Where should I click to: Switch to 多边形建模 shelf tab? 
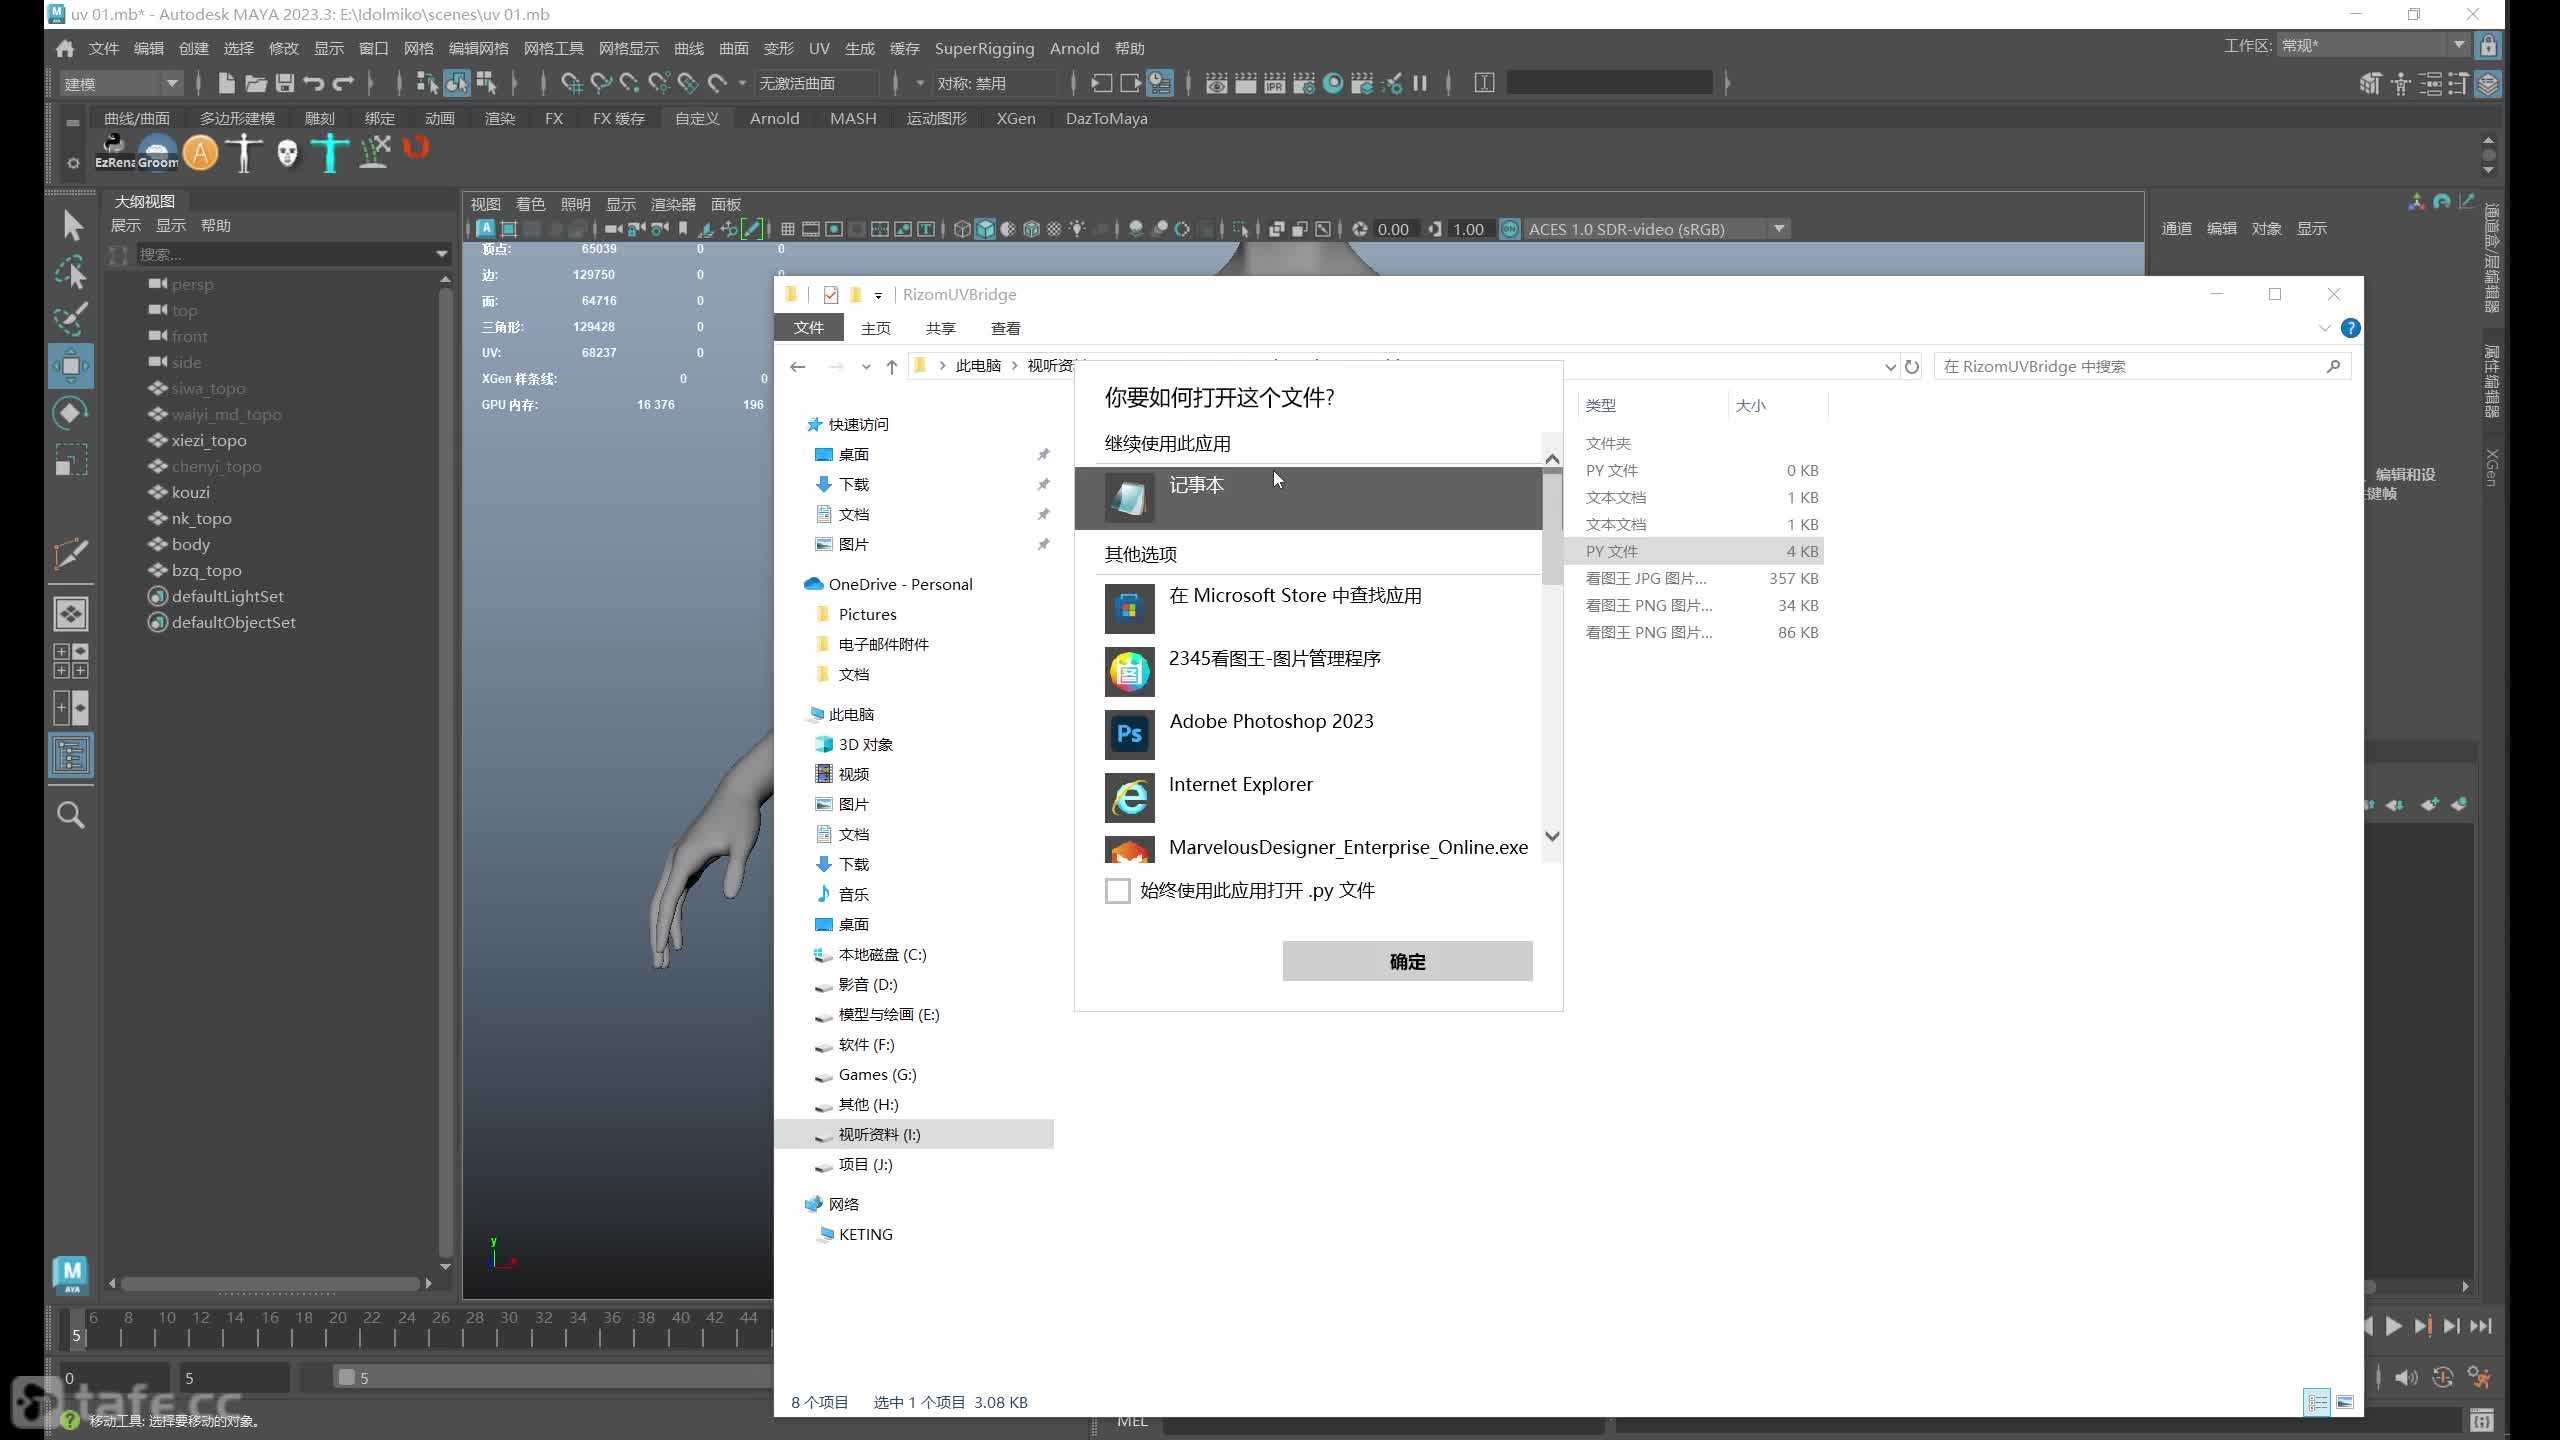point(237,118)
